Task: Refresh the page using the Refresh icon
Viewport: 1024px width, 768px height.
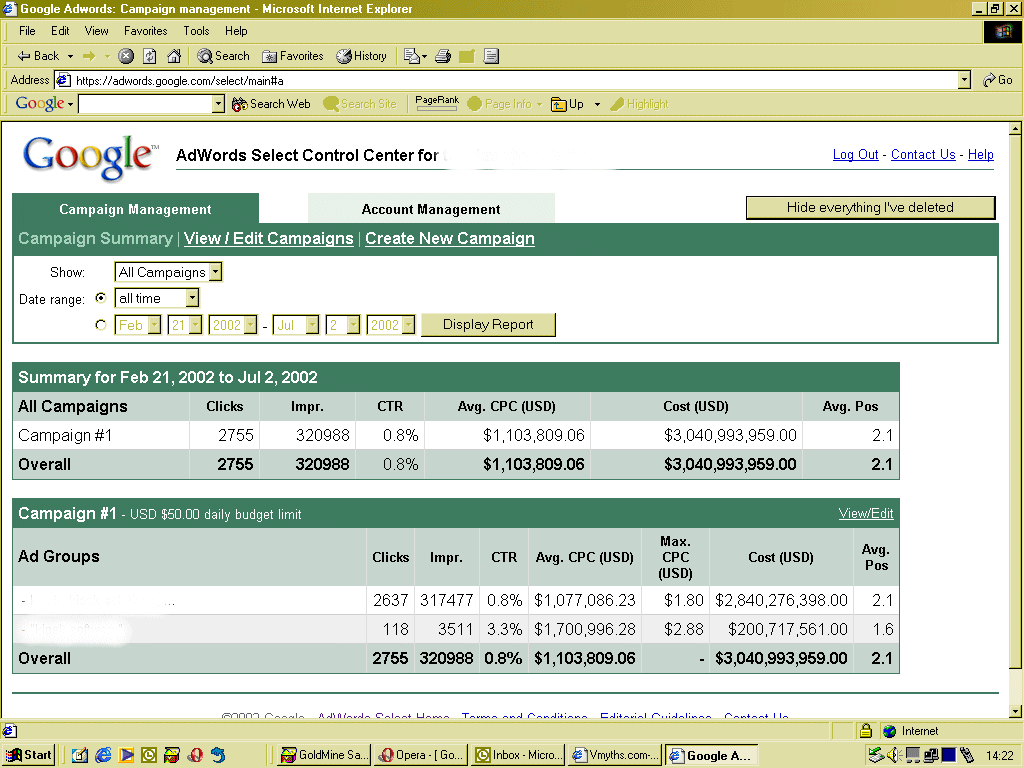Action: 150,56
